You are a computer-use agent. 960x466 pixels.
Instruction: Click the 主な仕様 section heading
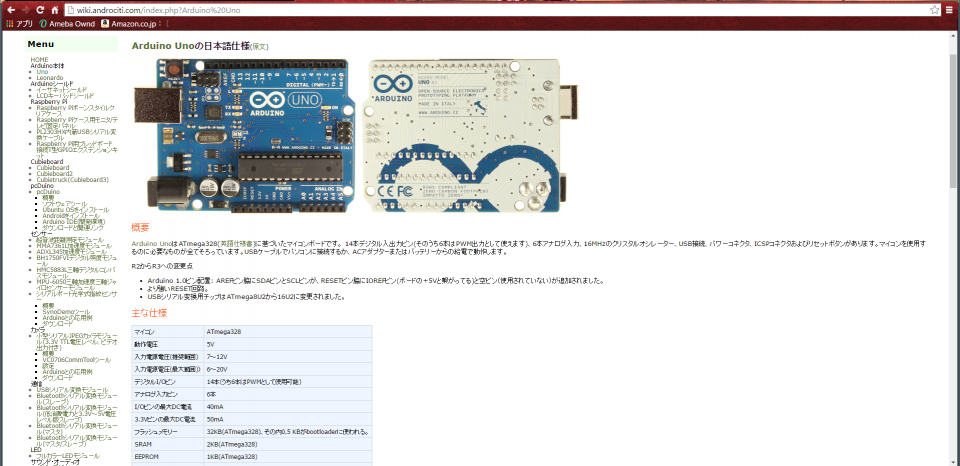coord(149,313)
